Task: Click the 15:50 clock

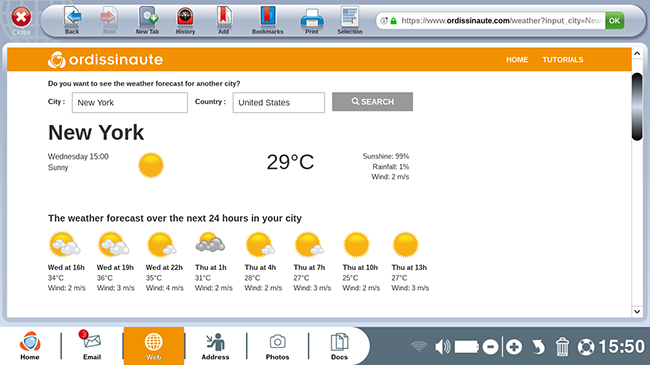Action: pyautogui.click(x=621, y=346)
